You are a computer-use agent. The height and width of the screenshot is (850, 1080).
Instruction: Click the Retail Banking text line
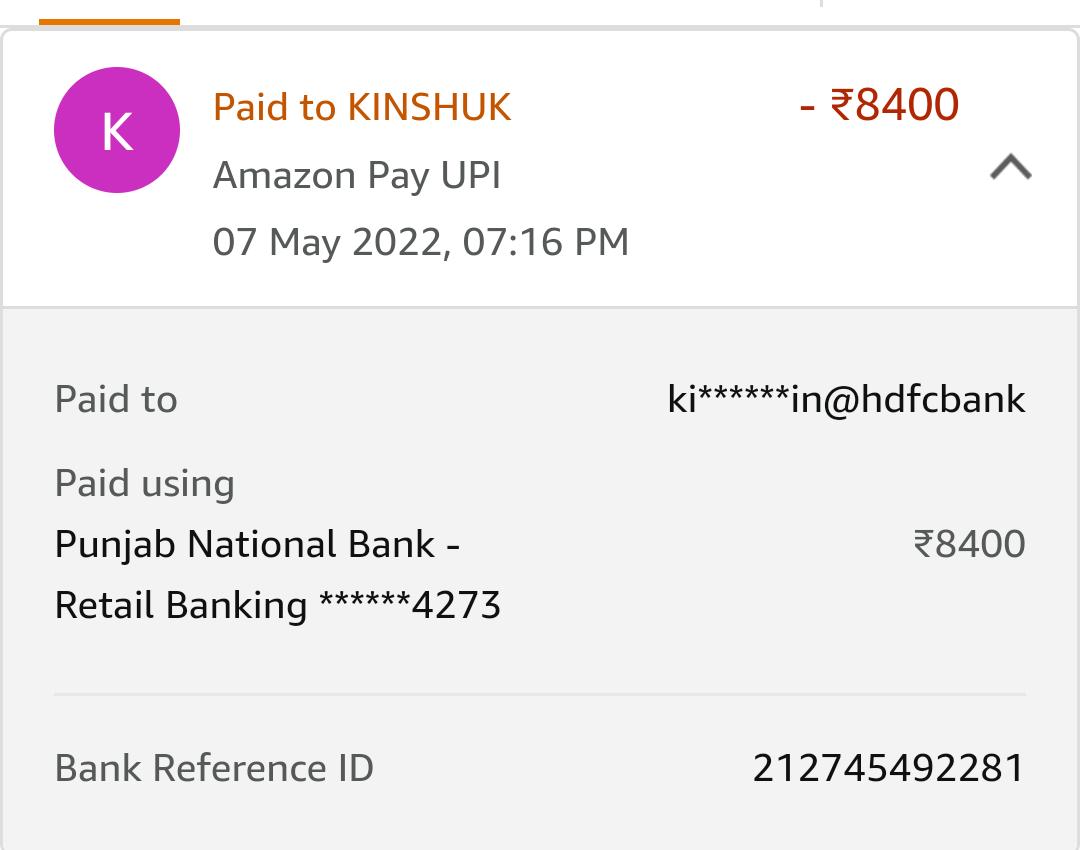[x=180, y=605]
